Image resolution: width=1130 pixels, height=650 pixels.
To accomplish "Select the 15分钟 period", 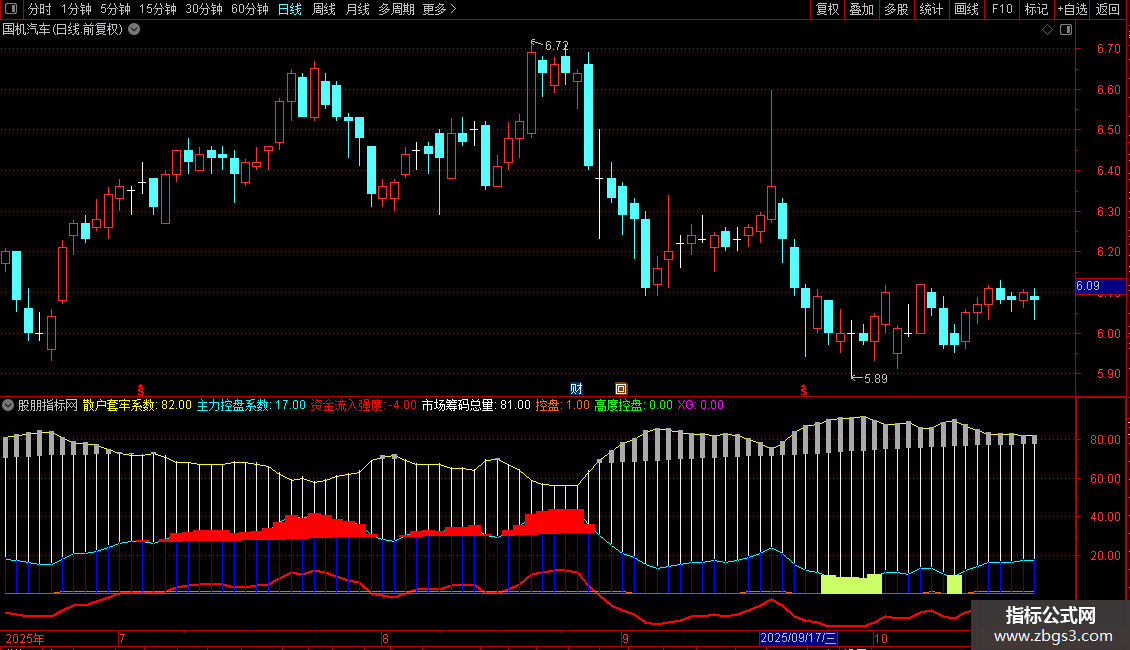I will coord(158,9).
